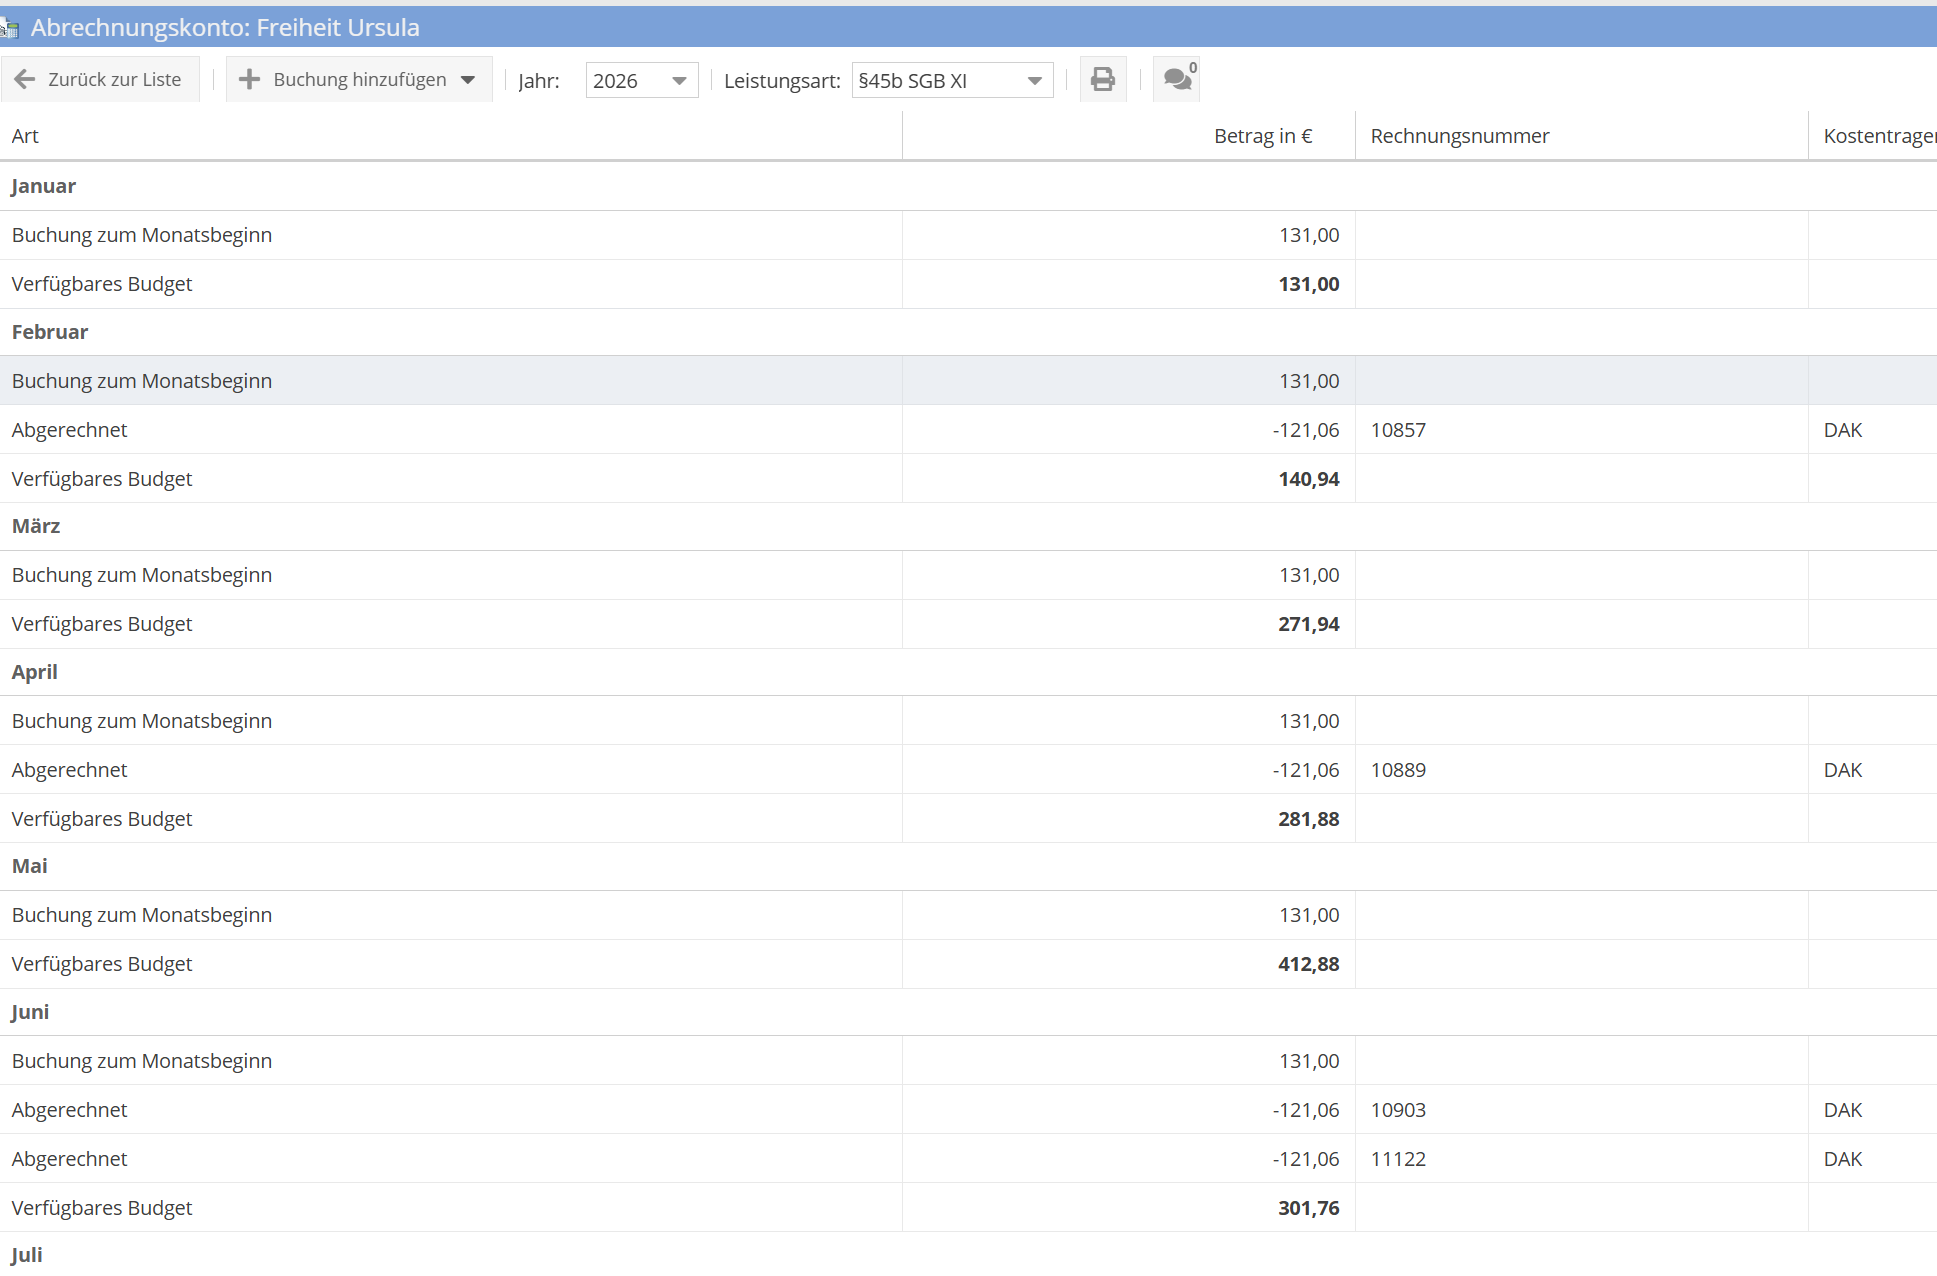The width and height of the screenshot is (1937, 1276).
Task: Click invoice number 10903
Action: click(x=1398, y=1110)
